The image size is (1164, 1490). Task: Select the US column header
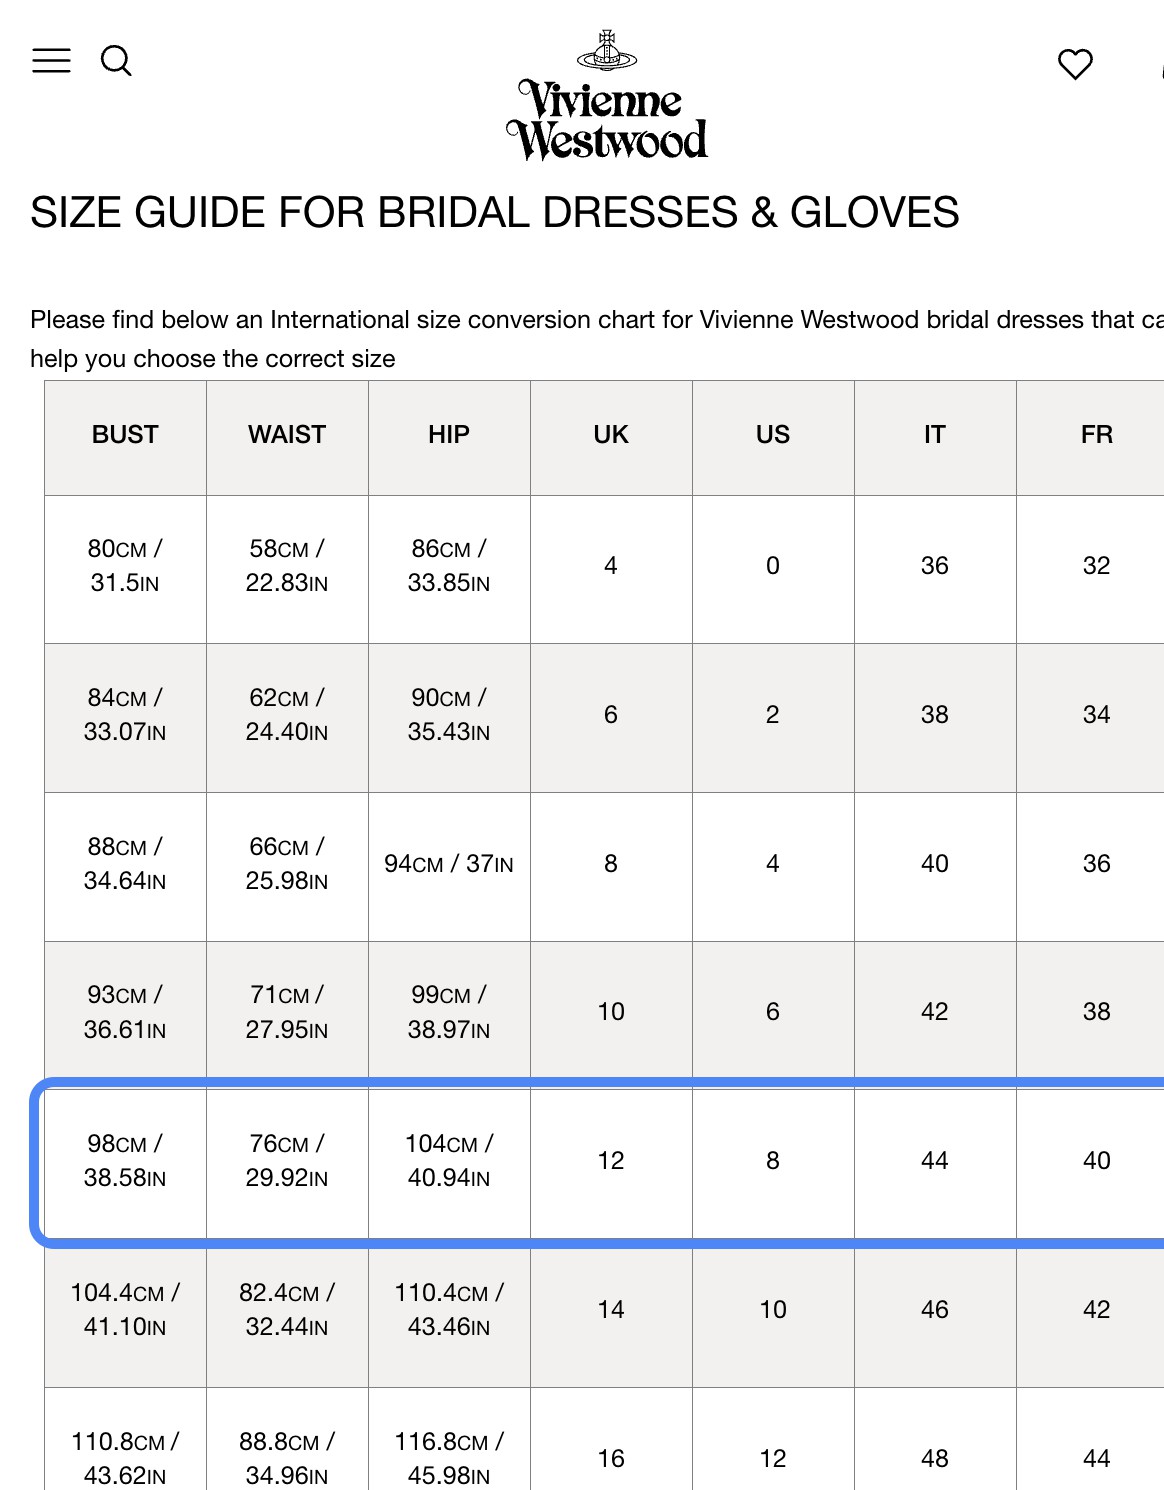pos(773,435)
